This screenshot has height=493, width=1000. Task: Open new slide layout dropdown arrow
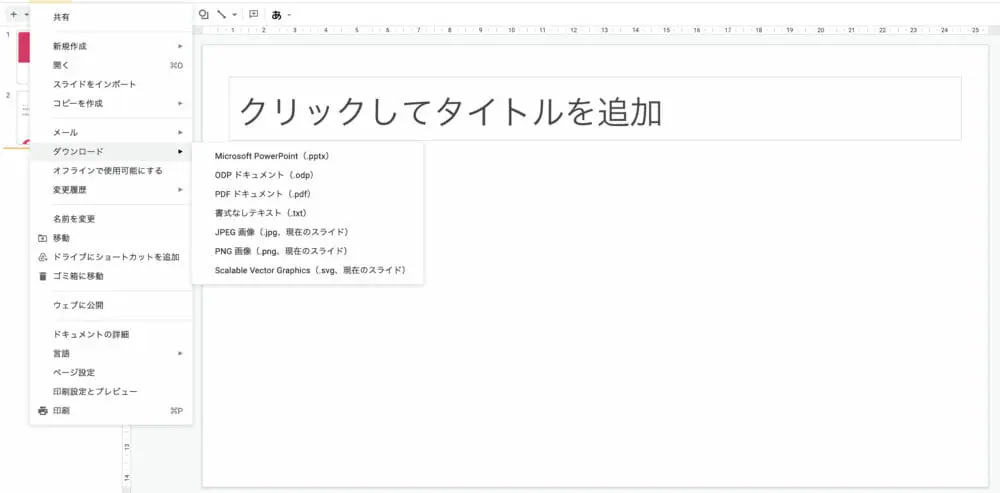click(x=26, y=15)
